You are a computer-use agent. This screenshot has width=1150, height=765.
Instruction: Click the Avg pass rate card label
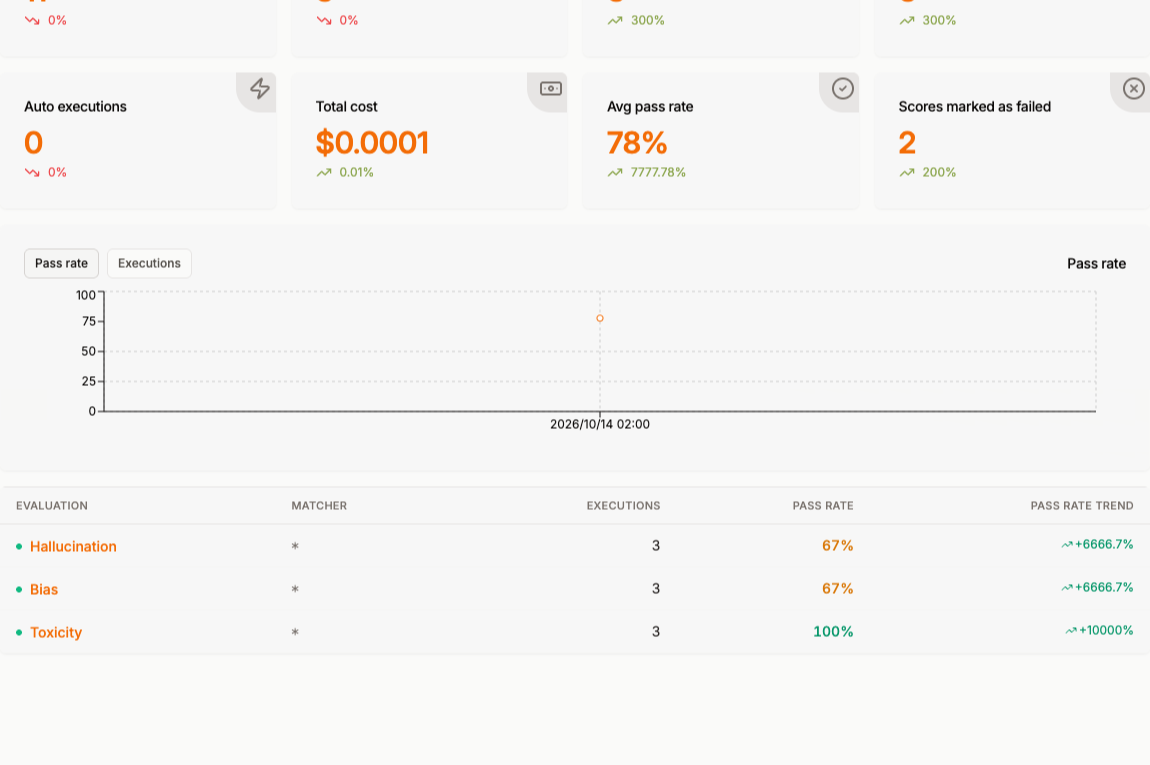[650, 107]
